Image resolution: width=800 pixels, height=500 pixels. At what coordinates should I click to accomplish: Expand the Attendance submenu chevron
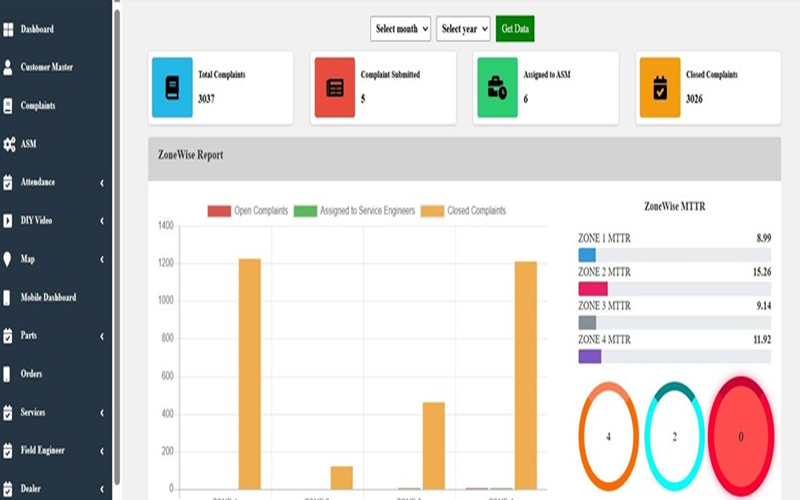pos(102,183)
